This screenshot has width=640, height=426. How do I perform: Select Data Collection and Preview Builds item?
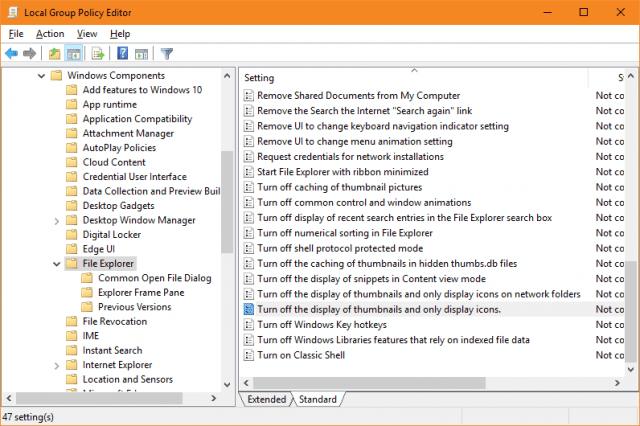[151, 191]
